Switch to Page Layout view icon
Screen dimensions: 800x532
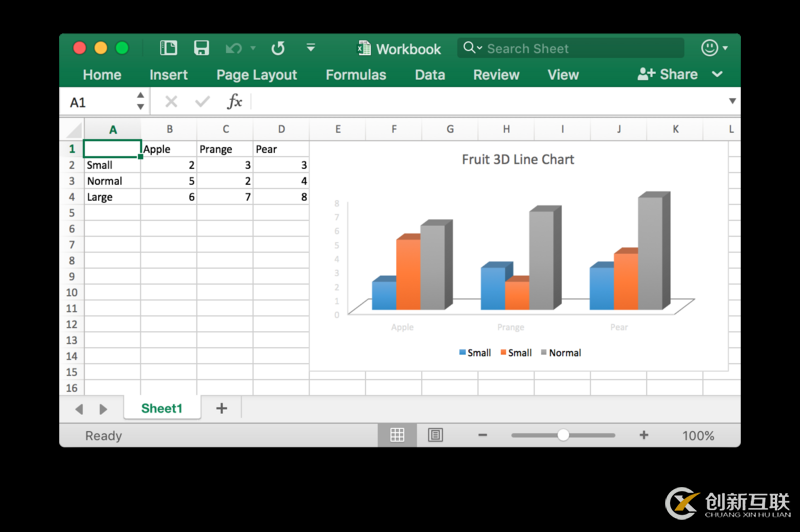click(435, 435)
